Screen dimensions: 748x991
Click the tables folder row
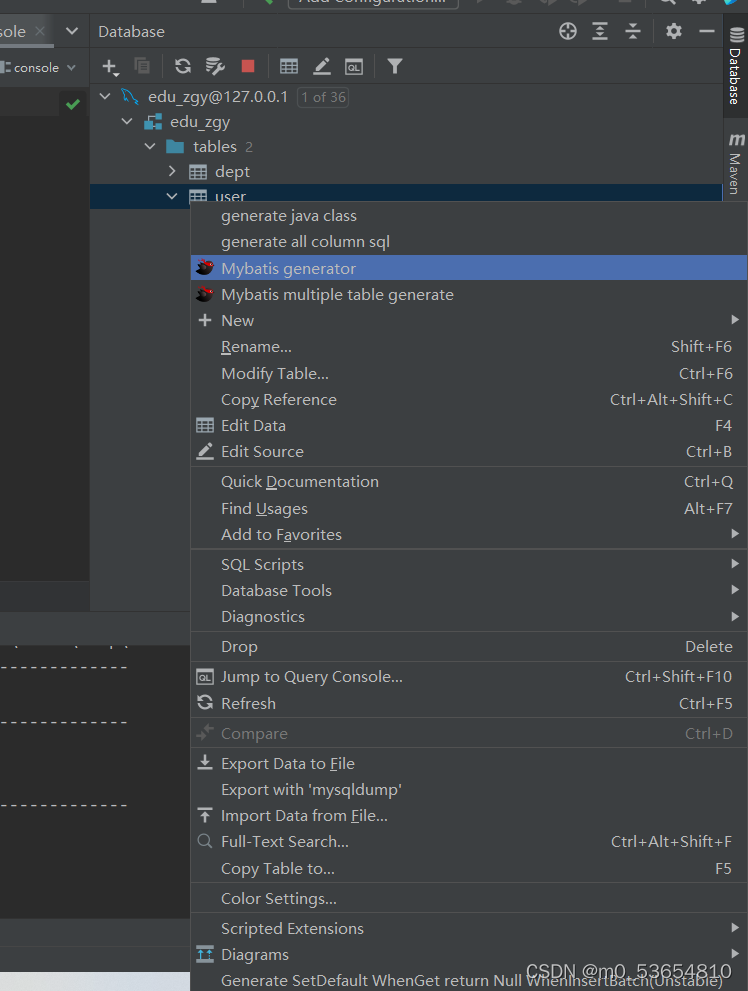(x=406, y=147)
